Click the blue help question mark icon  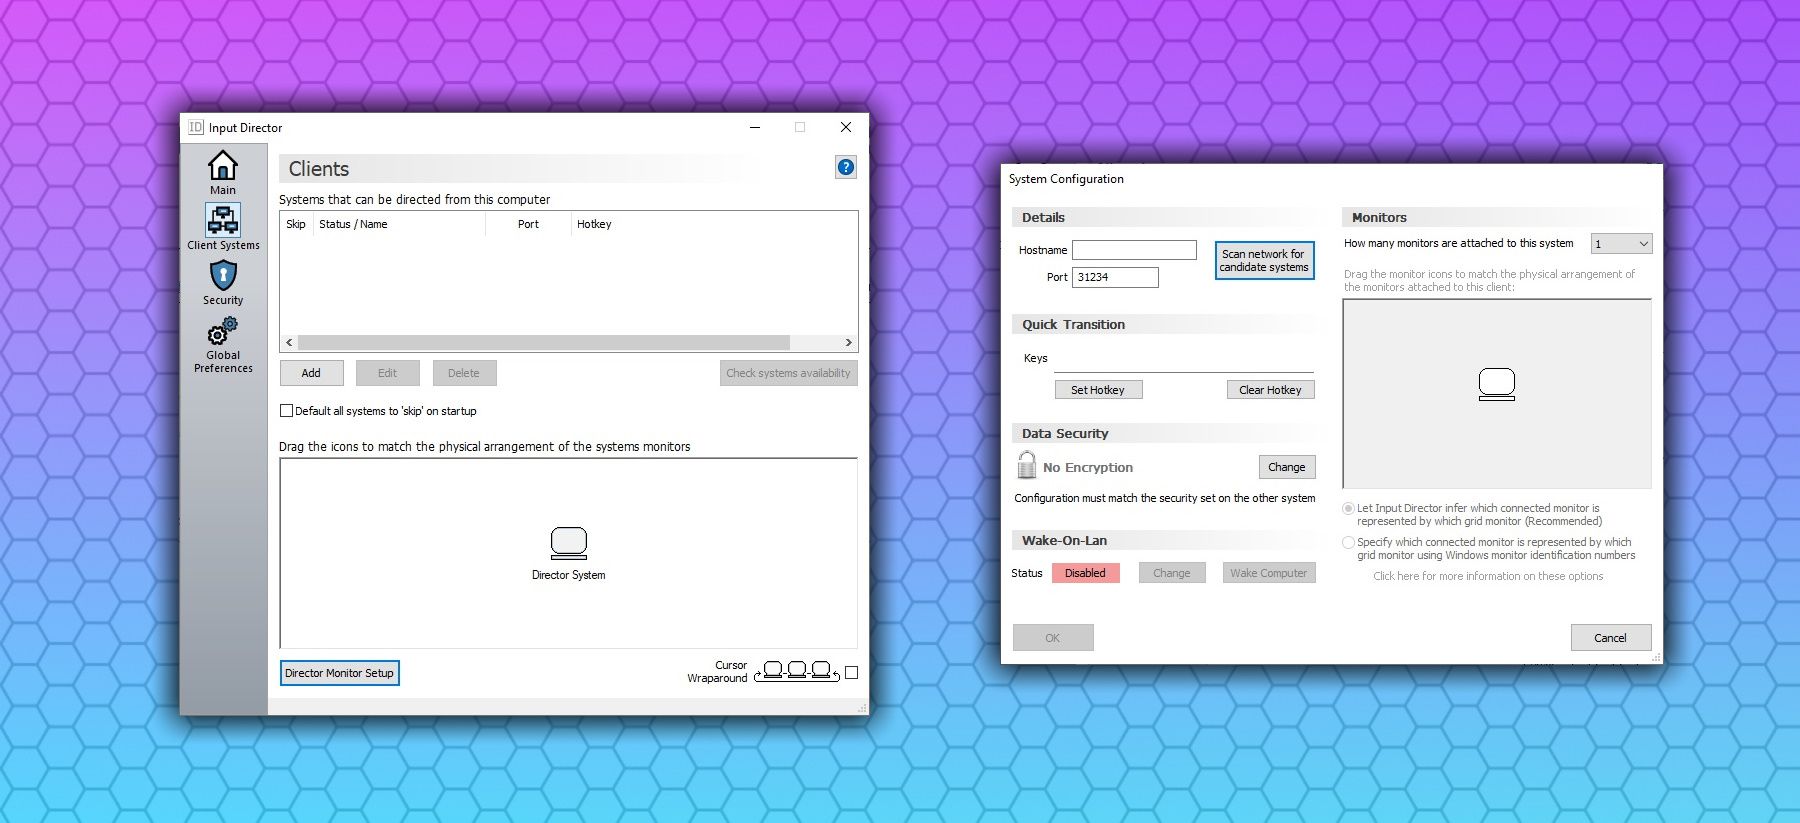coord(846,167)
